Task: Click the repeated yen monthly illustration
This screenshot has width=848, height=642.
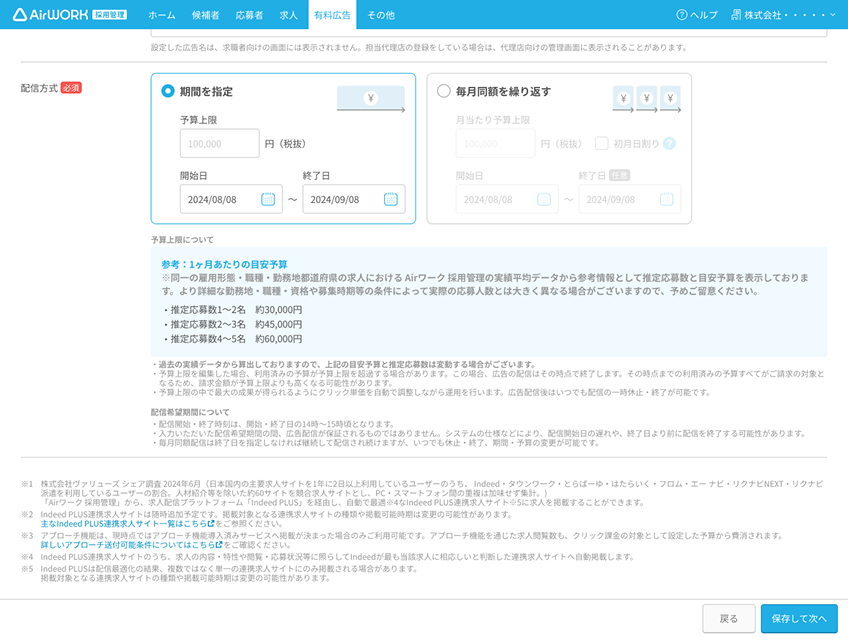Action: [x=646, y=99]
